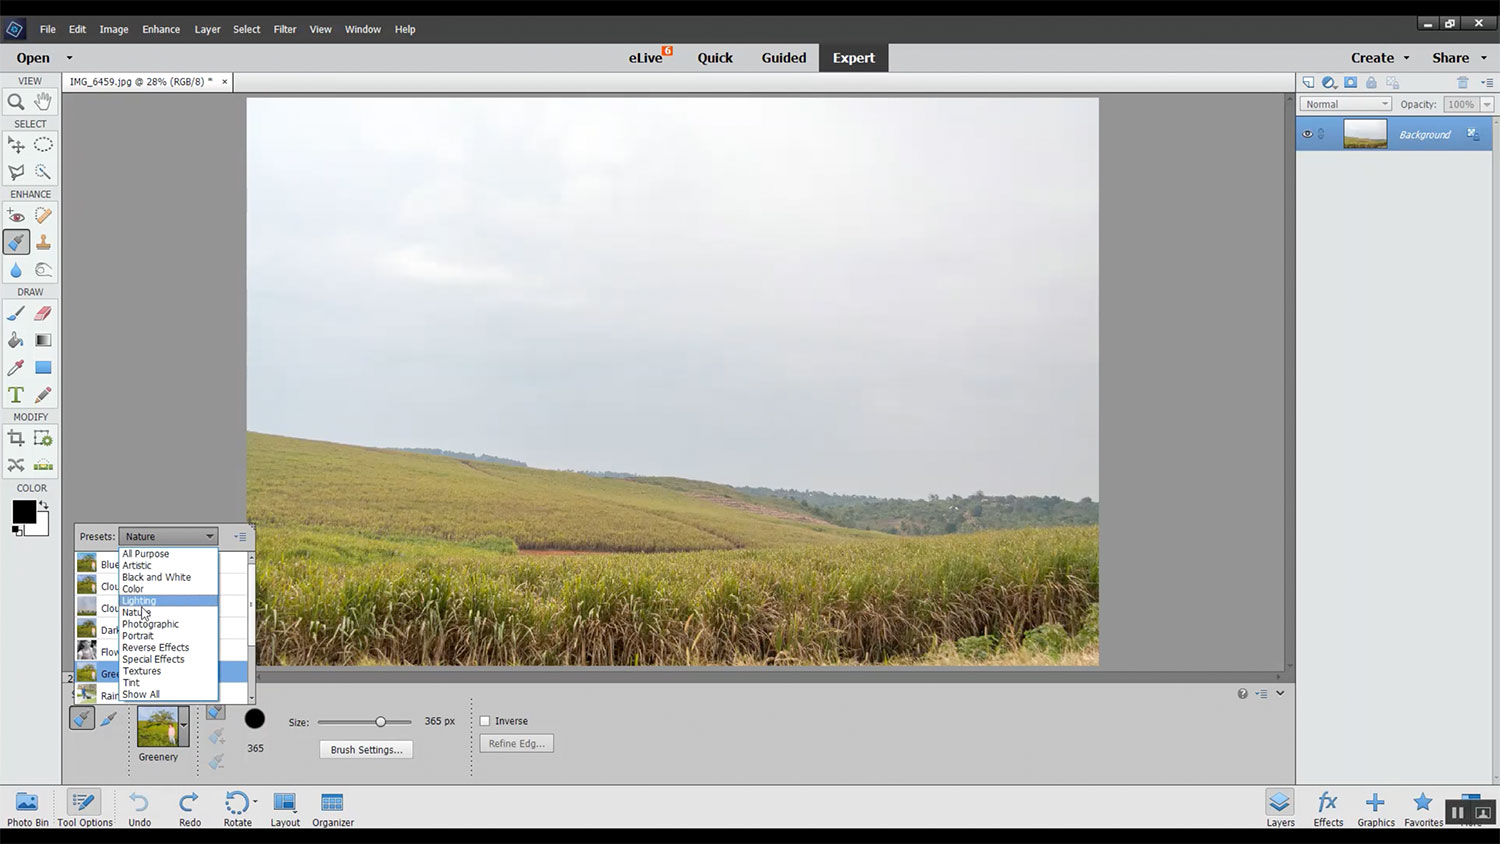Select the Hand tool

click(x=43, y=101)
